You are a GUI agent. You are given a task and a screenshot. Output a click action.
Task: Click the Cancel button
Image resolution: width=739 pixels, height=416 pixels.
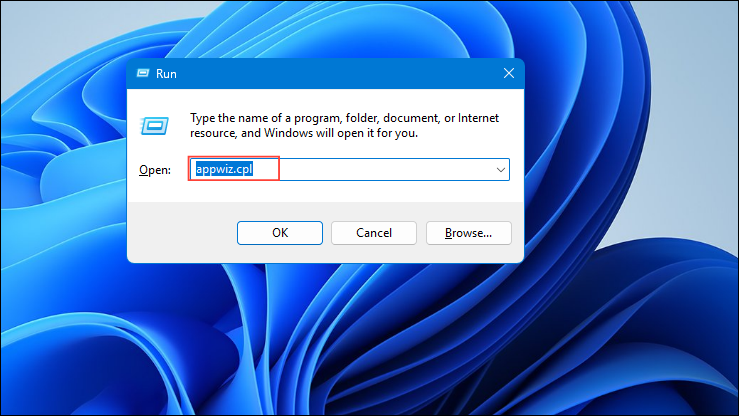pyautogui.click(x=374, y=233)
